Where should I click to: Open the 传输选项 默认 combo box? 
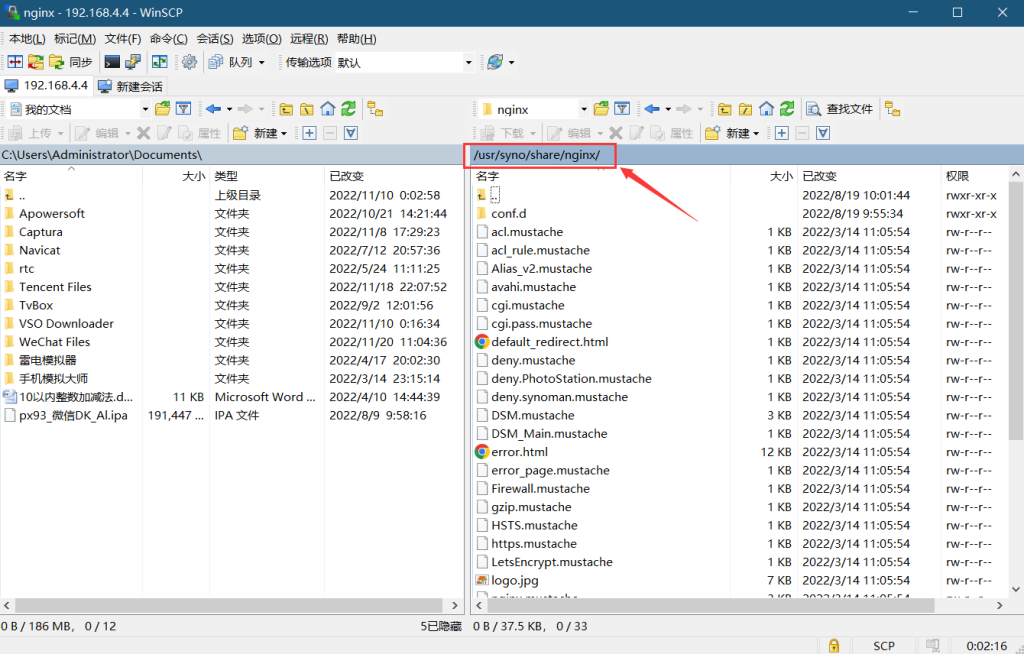coord(405,63)
